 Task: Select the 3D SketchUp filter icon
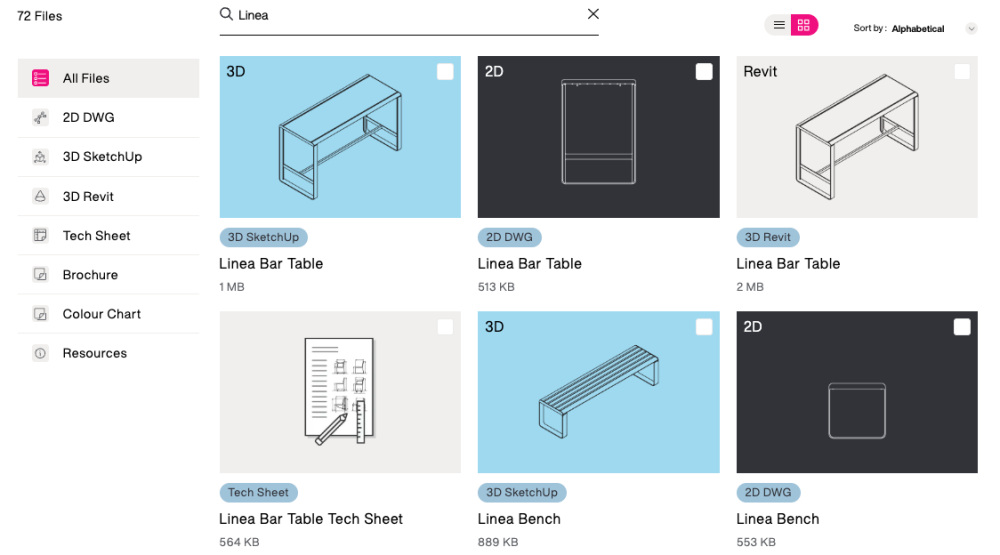point(40,157)
